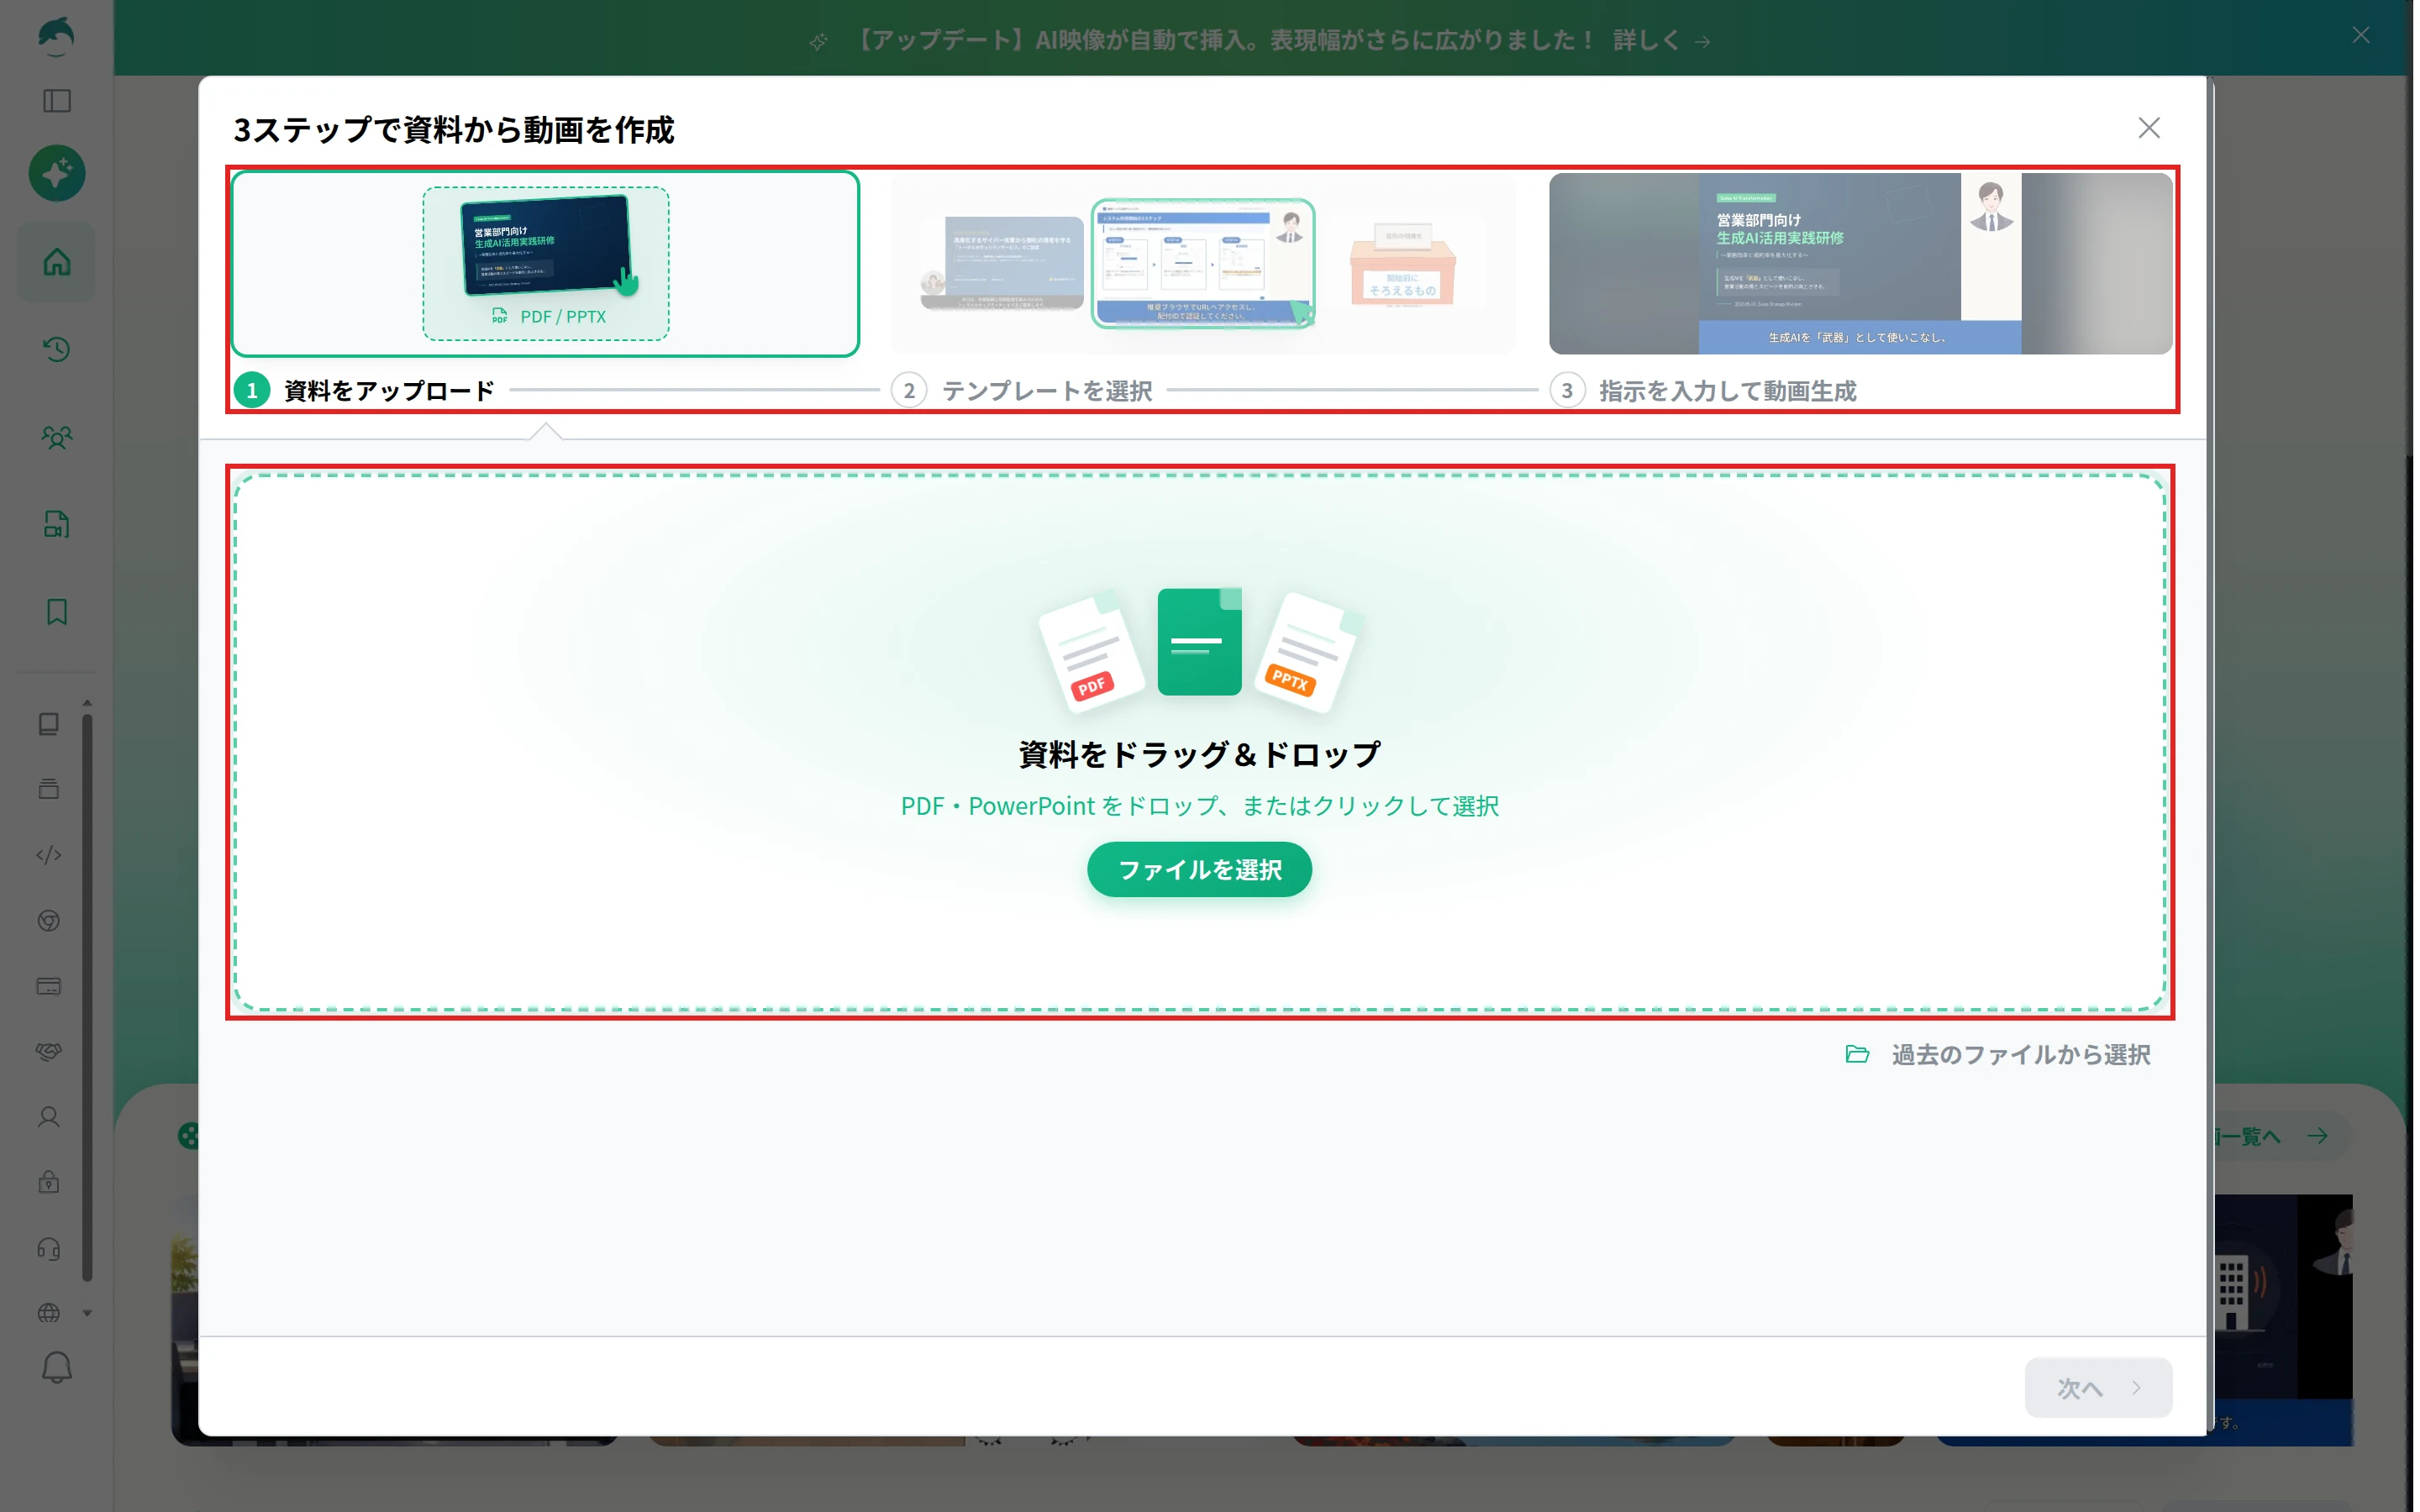The height and width of the screenshot is (1512, 2420).
Task: Click the ファイルを選択 button
Action: click(1199, 869)
